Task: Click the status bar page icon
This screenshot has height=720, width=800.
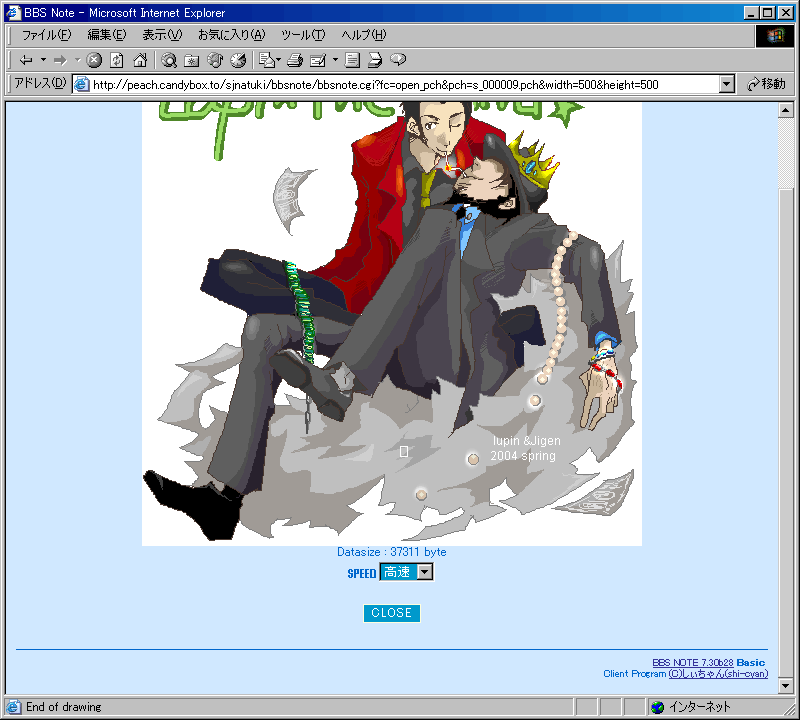Action: [x=13, y=707]
